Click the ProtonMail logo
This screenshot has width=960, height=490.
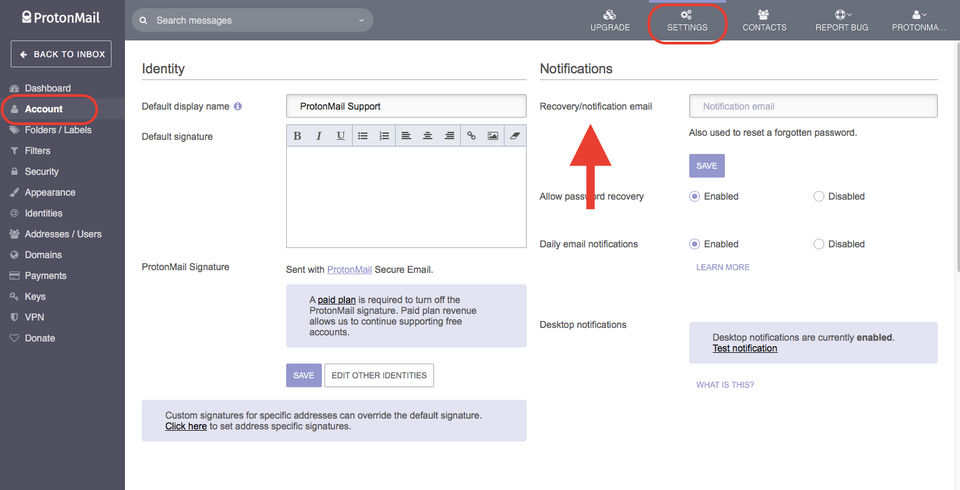coord(61,18)
